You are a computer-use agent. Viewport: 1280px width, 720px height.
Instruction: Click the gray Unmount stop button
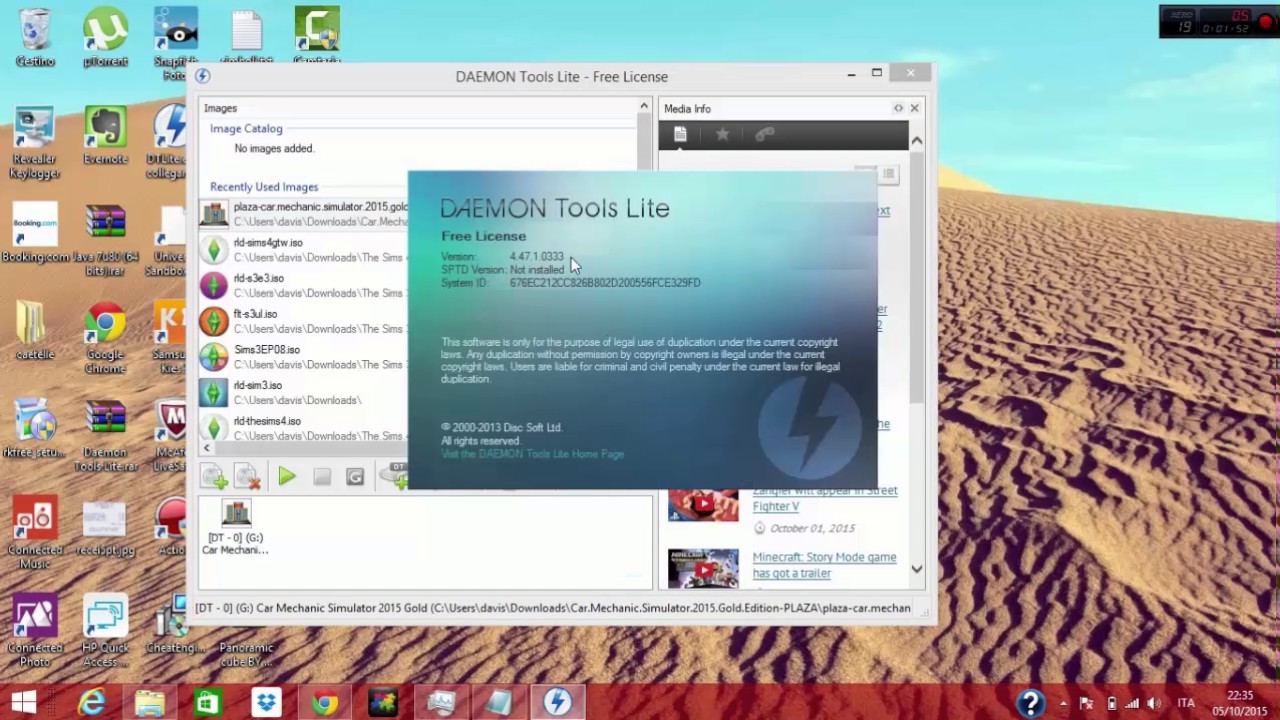[x=321, y=477]
